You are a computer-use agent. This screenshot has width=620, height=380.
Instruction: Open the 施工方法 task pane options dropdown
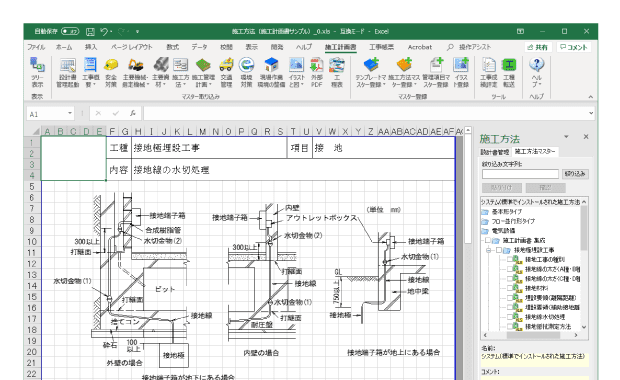pos(566,137)
